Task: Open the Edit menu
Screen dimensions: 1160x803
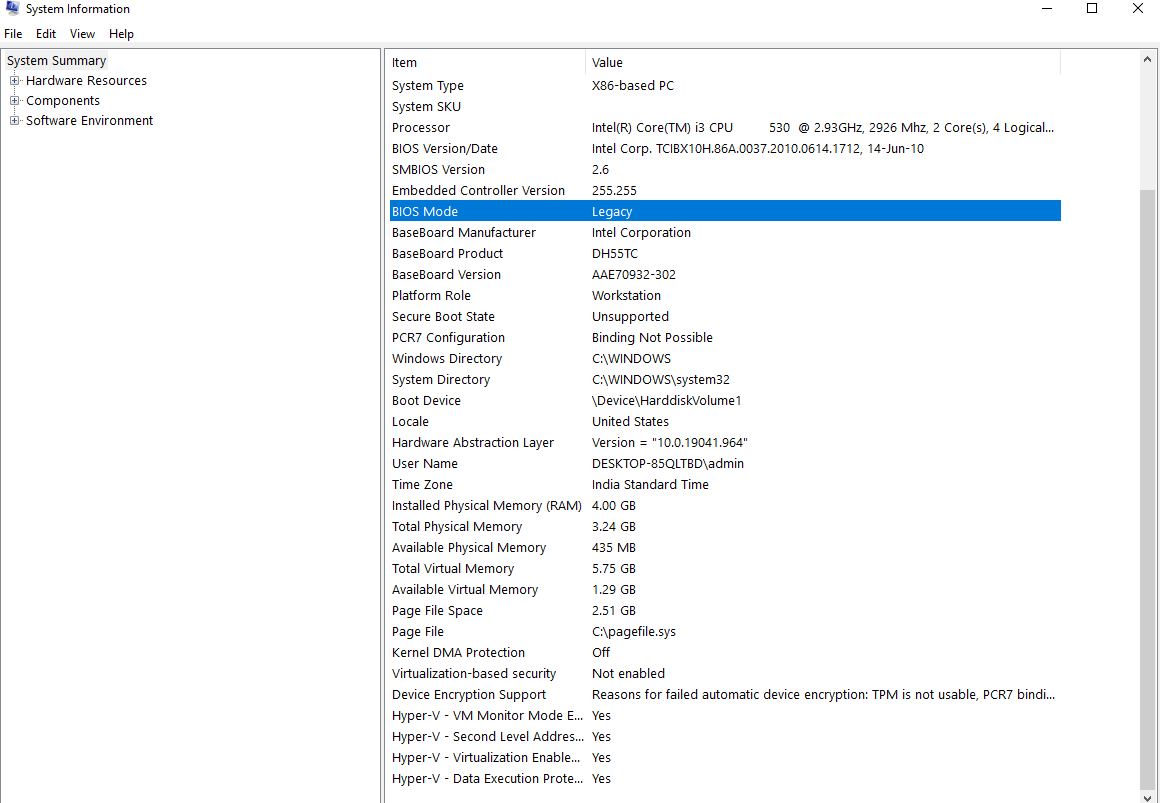Action: point(45,33)
